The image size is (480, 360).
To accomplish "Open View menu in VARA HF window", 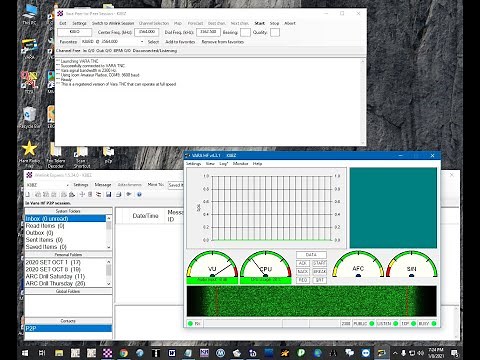I will click(210, 164).
